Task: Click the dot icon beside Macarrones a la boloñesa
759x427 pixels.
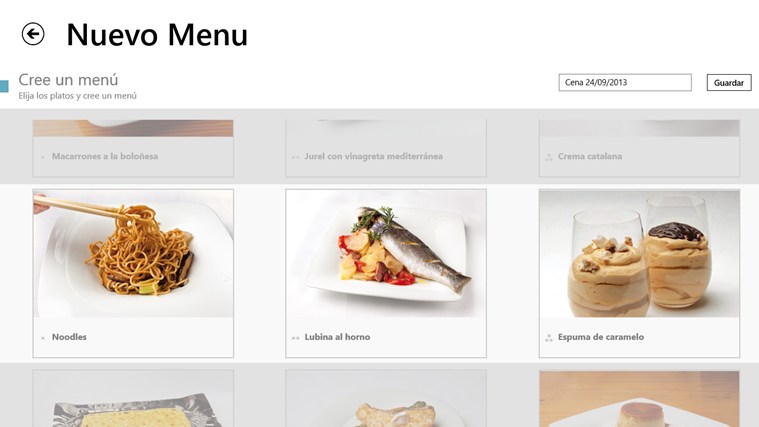Action: pyautogui.click(x=43, y=157)
